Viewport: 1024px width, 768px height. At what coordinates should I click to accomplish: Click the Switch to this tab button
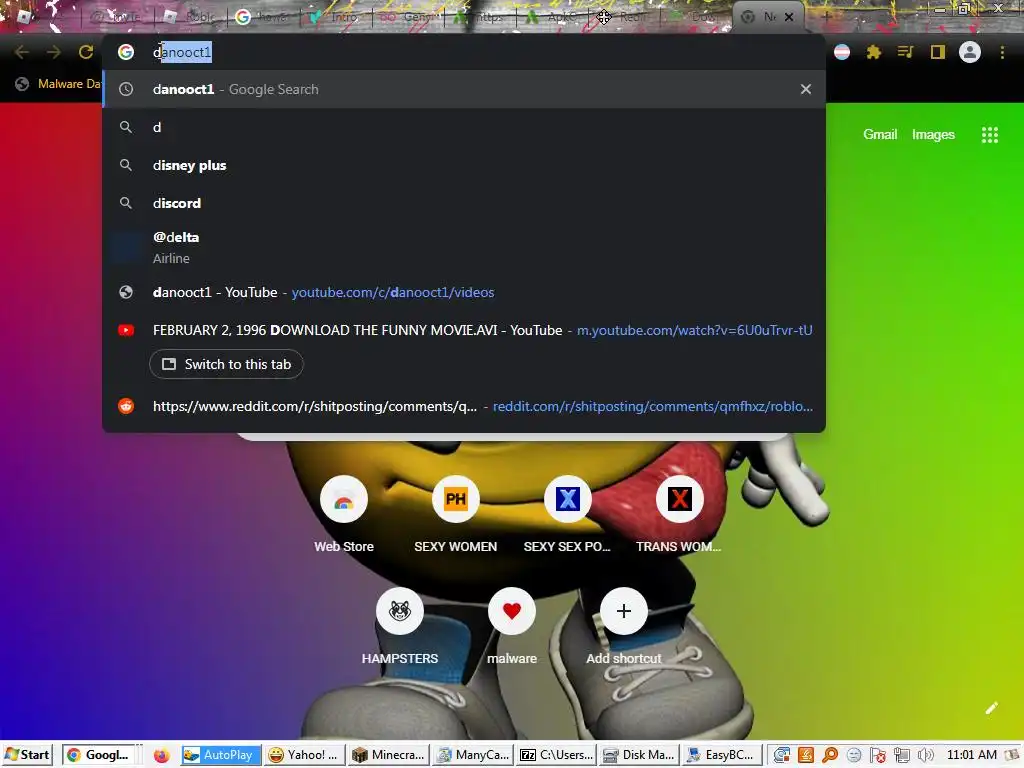pyautogui.click(x=226, y=364)
